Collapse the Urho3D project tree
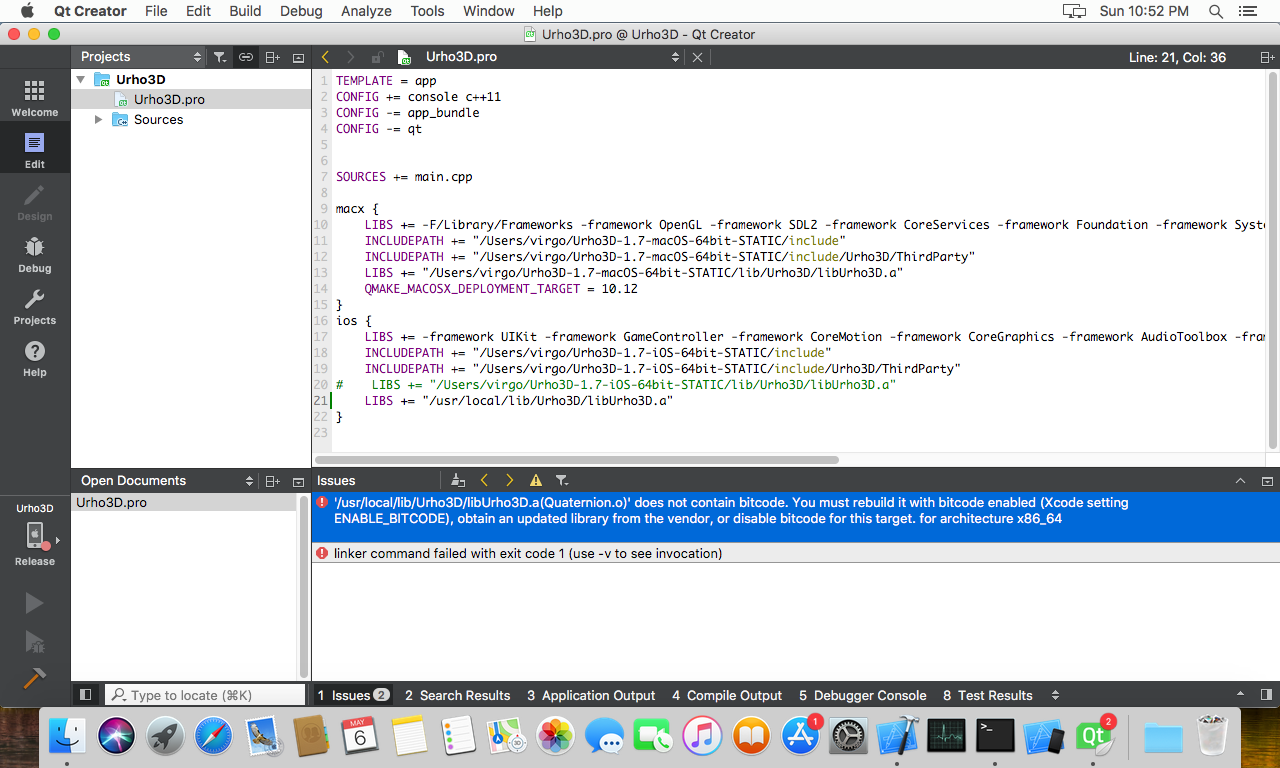This screenshot has width=1280, height=768. 81,79
